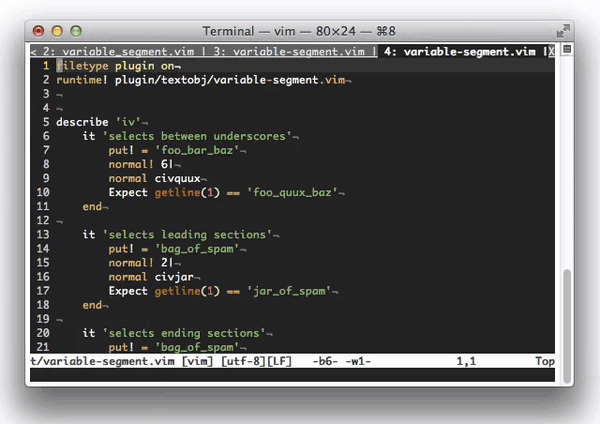The image size is (600, 424).
Task: Click line number 19 in gutter
Action: coord(43,319)
